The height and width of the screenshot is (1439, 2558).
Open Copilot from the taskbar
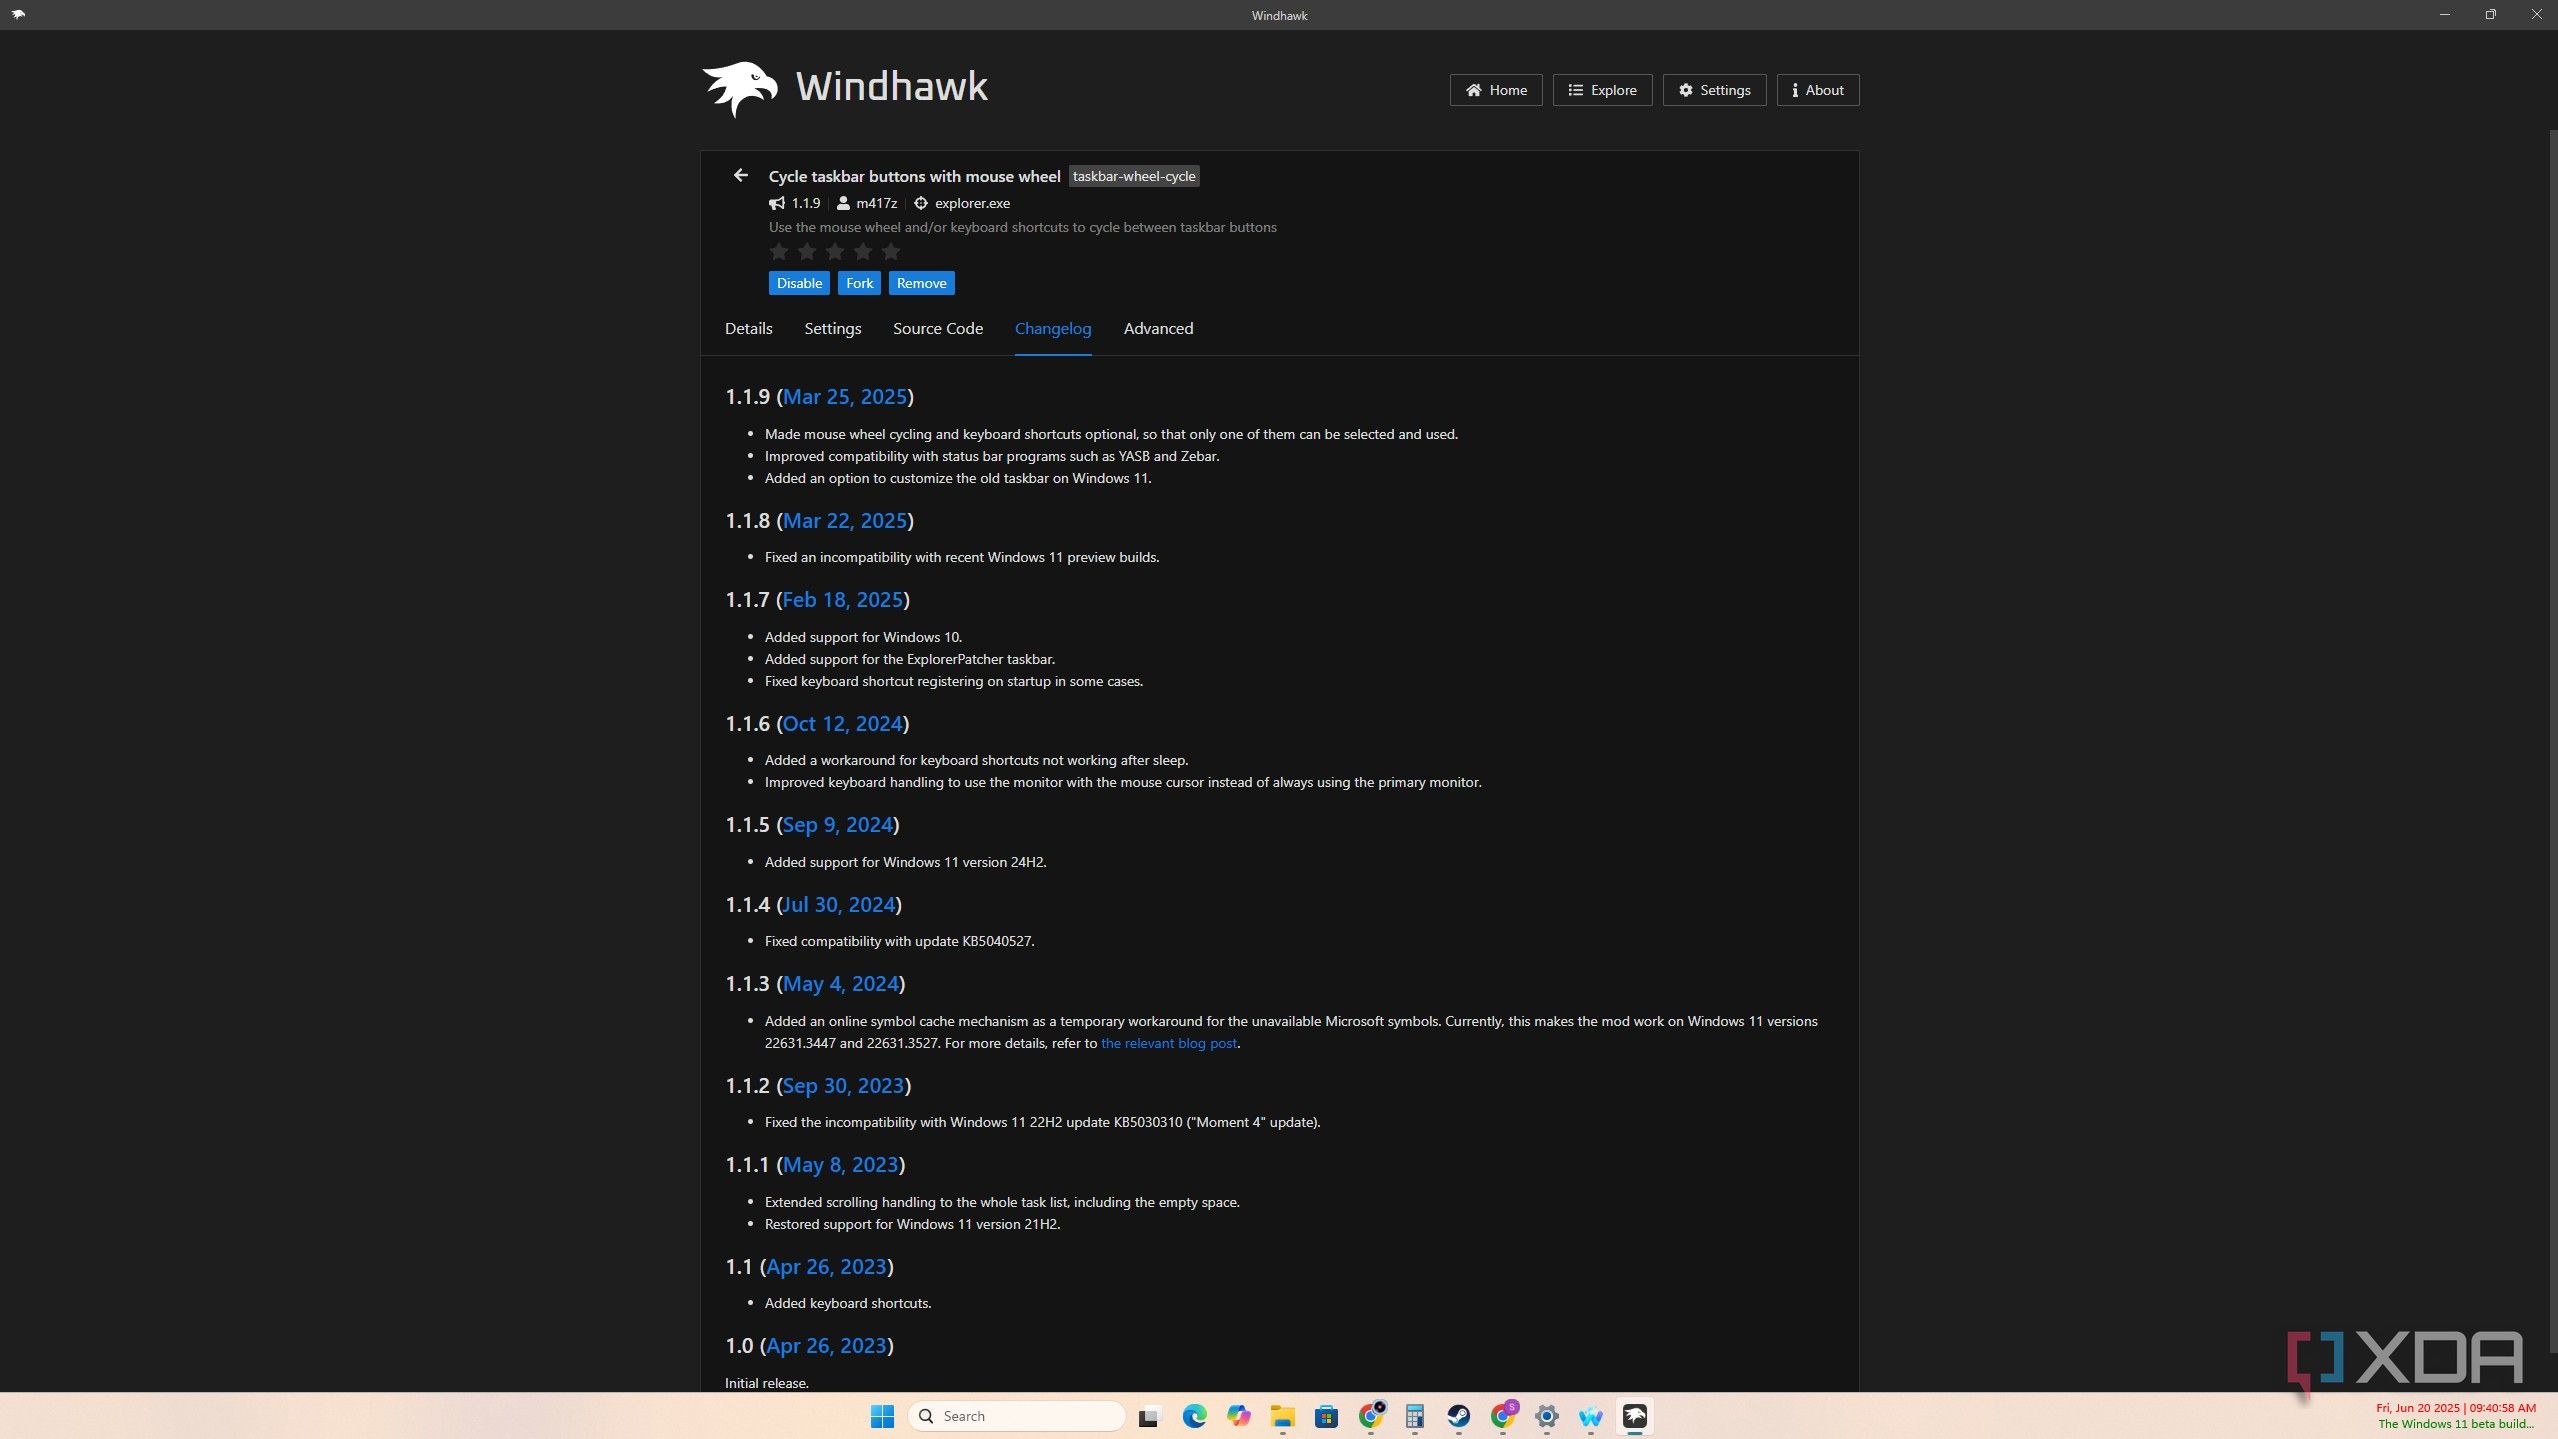pyautogui.click(x=1238, y=1416)
